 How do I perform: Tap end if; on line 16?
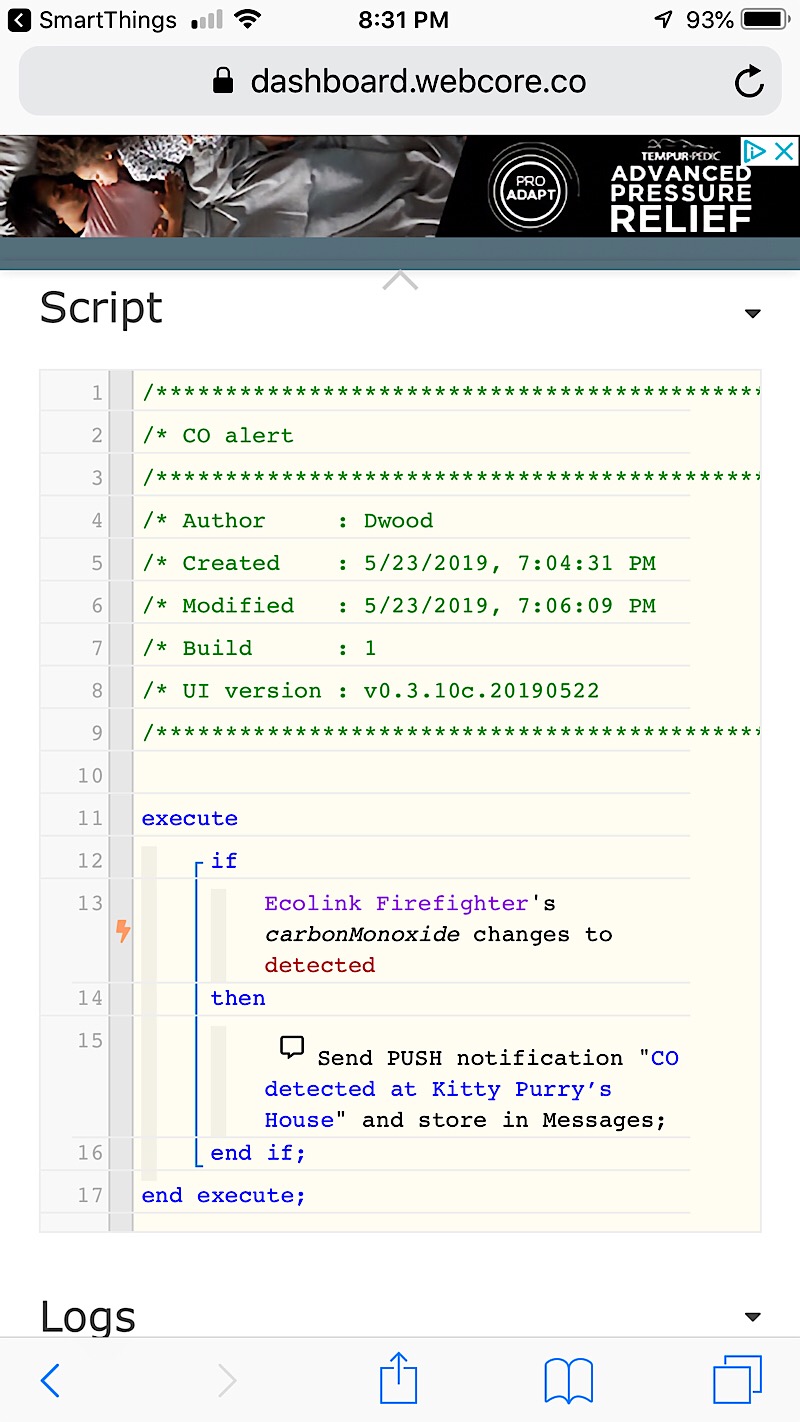click(258, 1152)
